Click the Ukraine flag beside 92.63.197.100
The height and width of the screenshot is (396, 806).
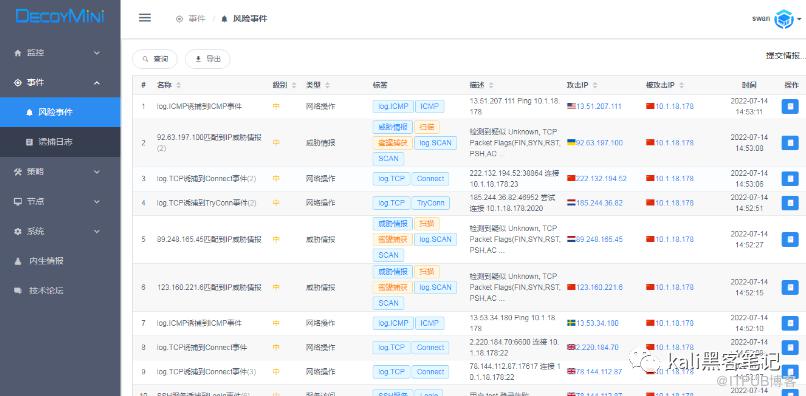[x=571, y=142]
